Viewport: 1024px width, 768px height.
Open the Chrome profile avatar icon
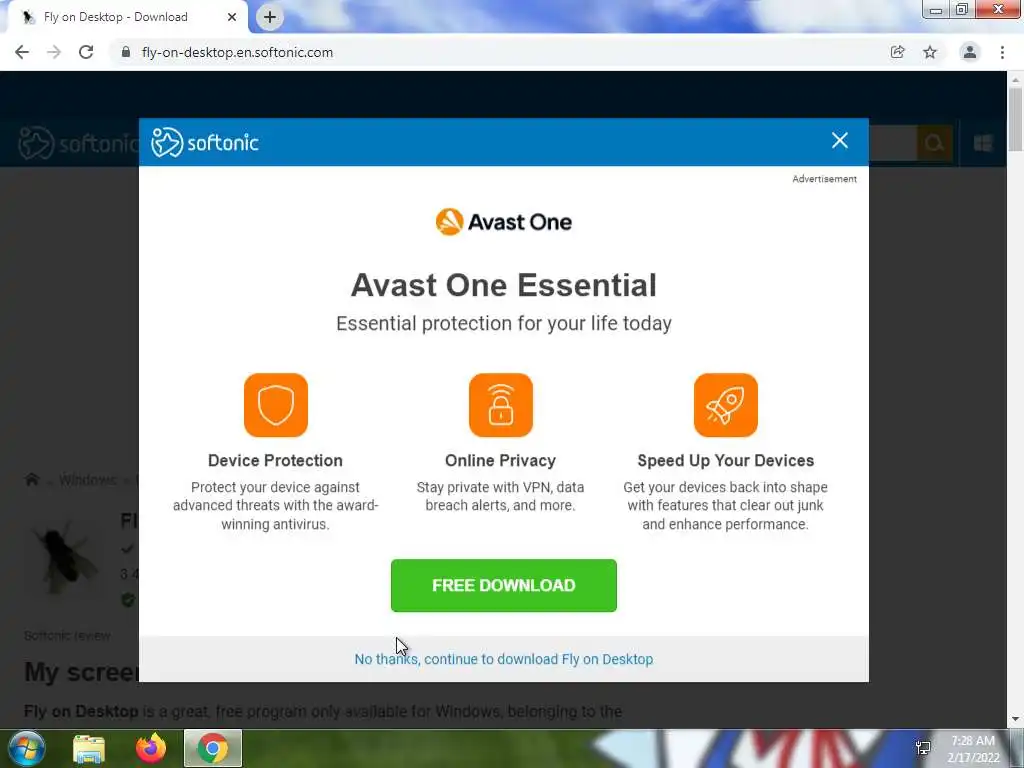(970, 52)
